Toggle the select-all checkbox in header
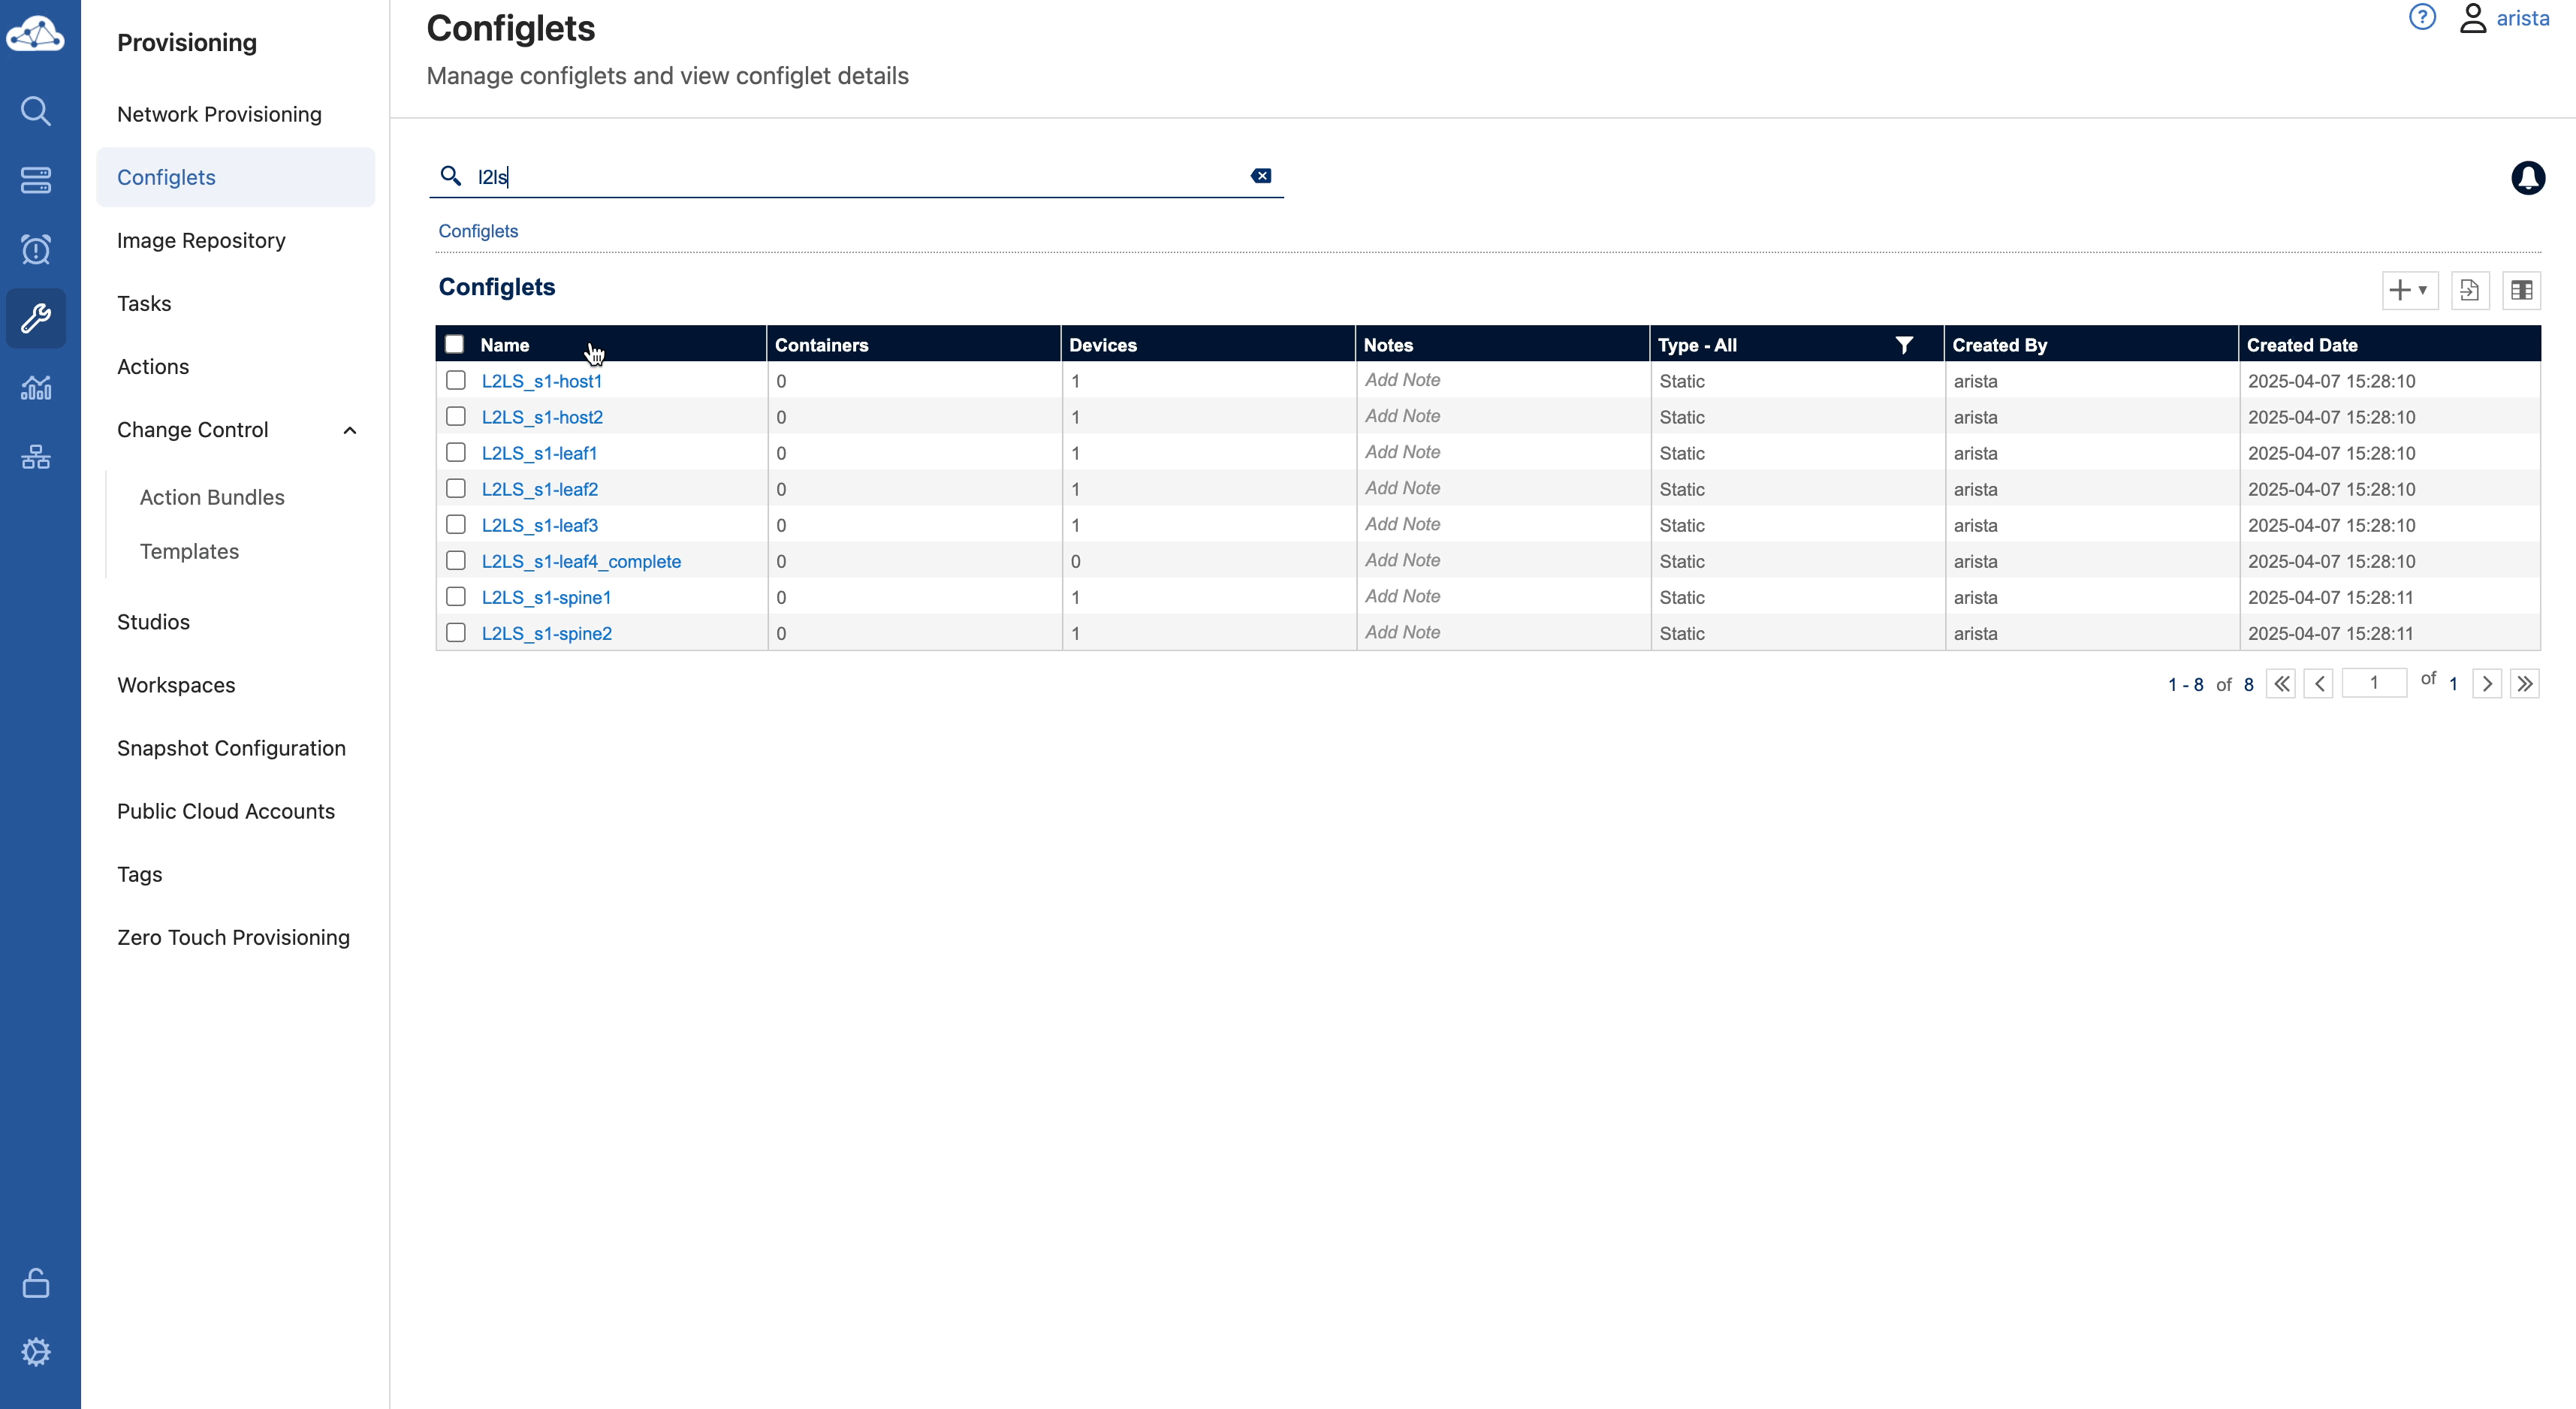Screen dimensions: 2576x1409 pyautogui.click(x=455, y=344)
